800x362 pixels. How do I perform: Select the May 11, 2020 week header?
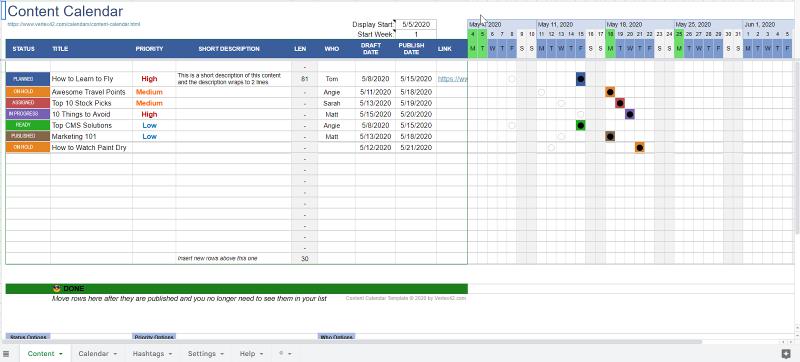pos(570,24)
